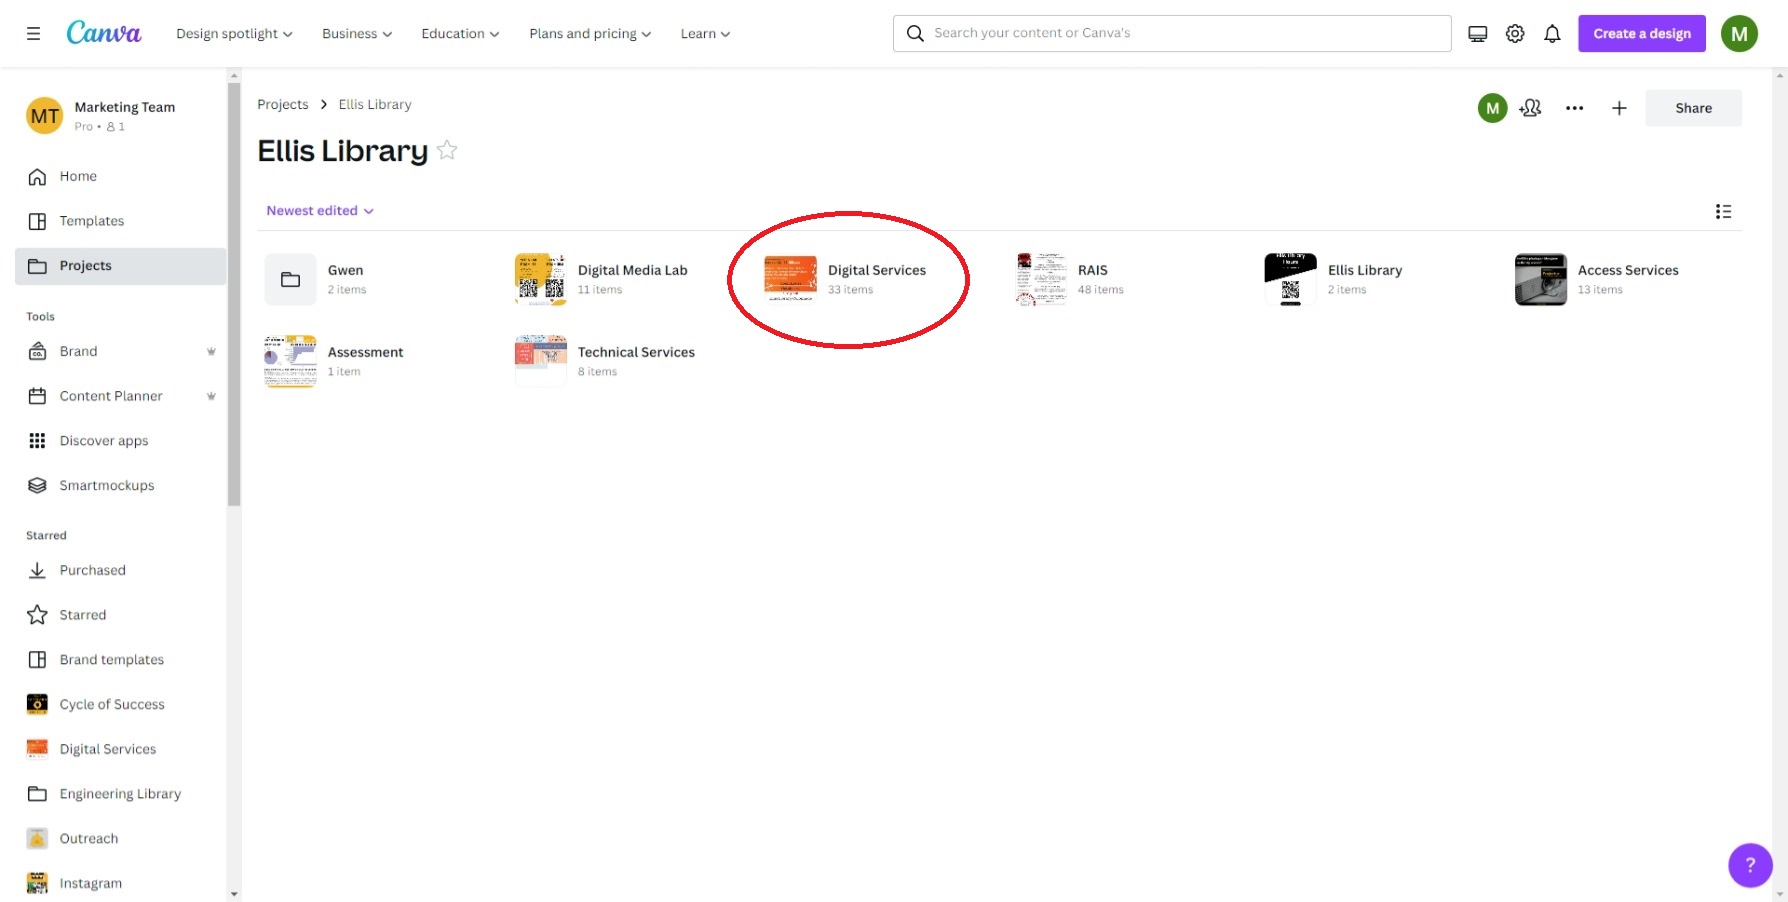The image size is (1788, 902).
Task: Click the search content input field
Action: coord(1185,33)
